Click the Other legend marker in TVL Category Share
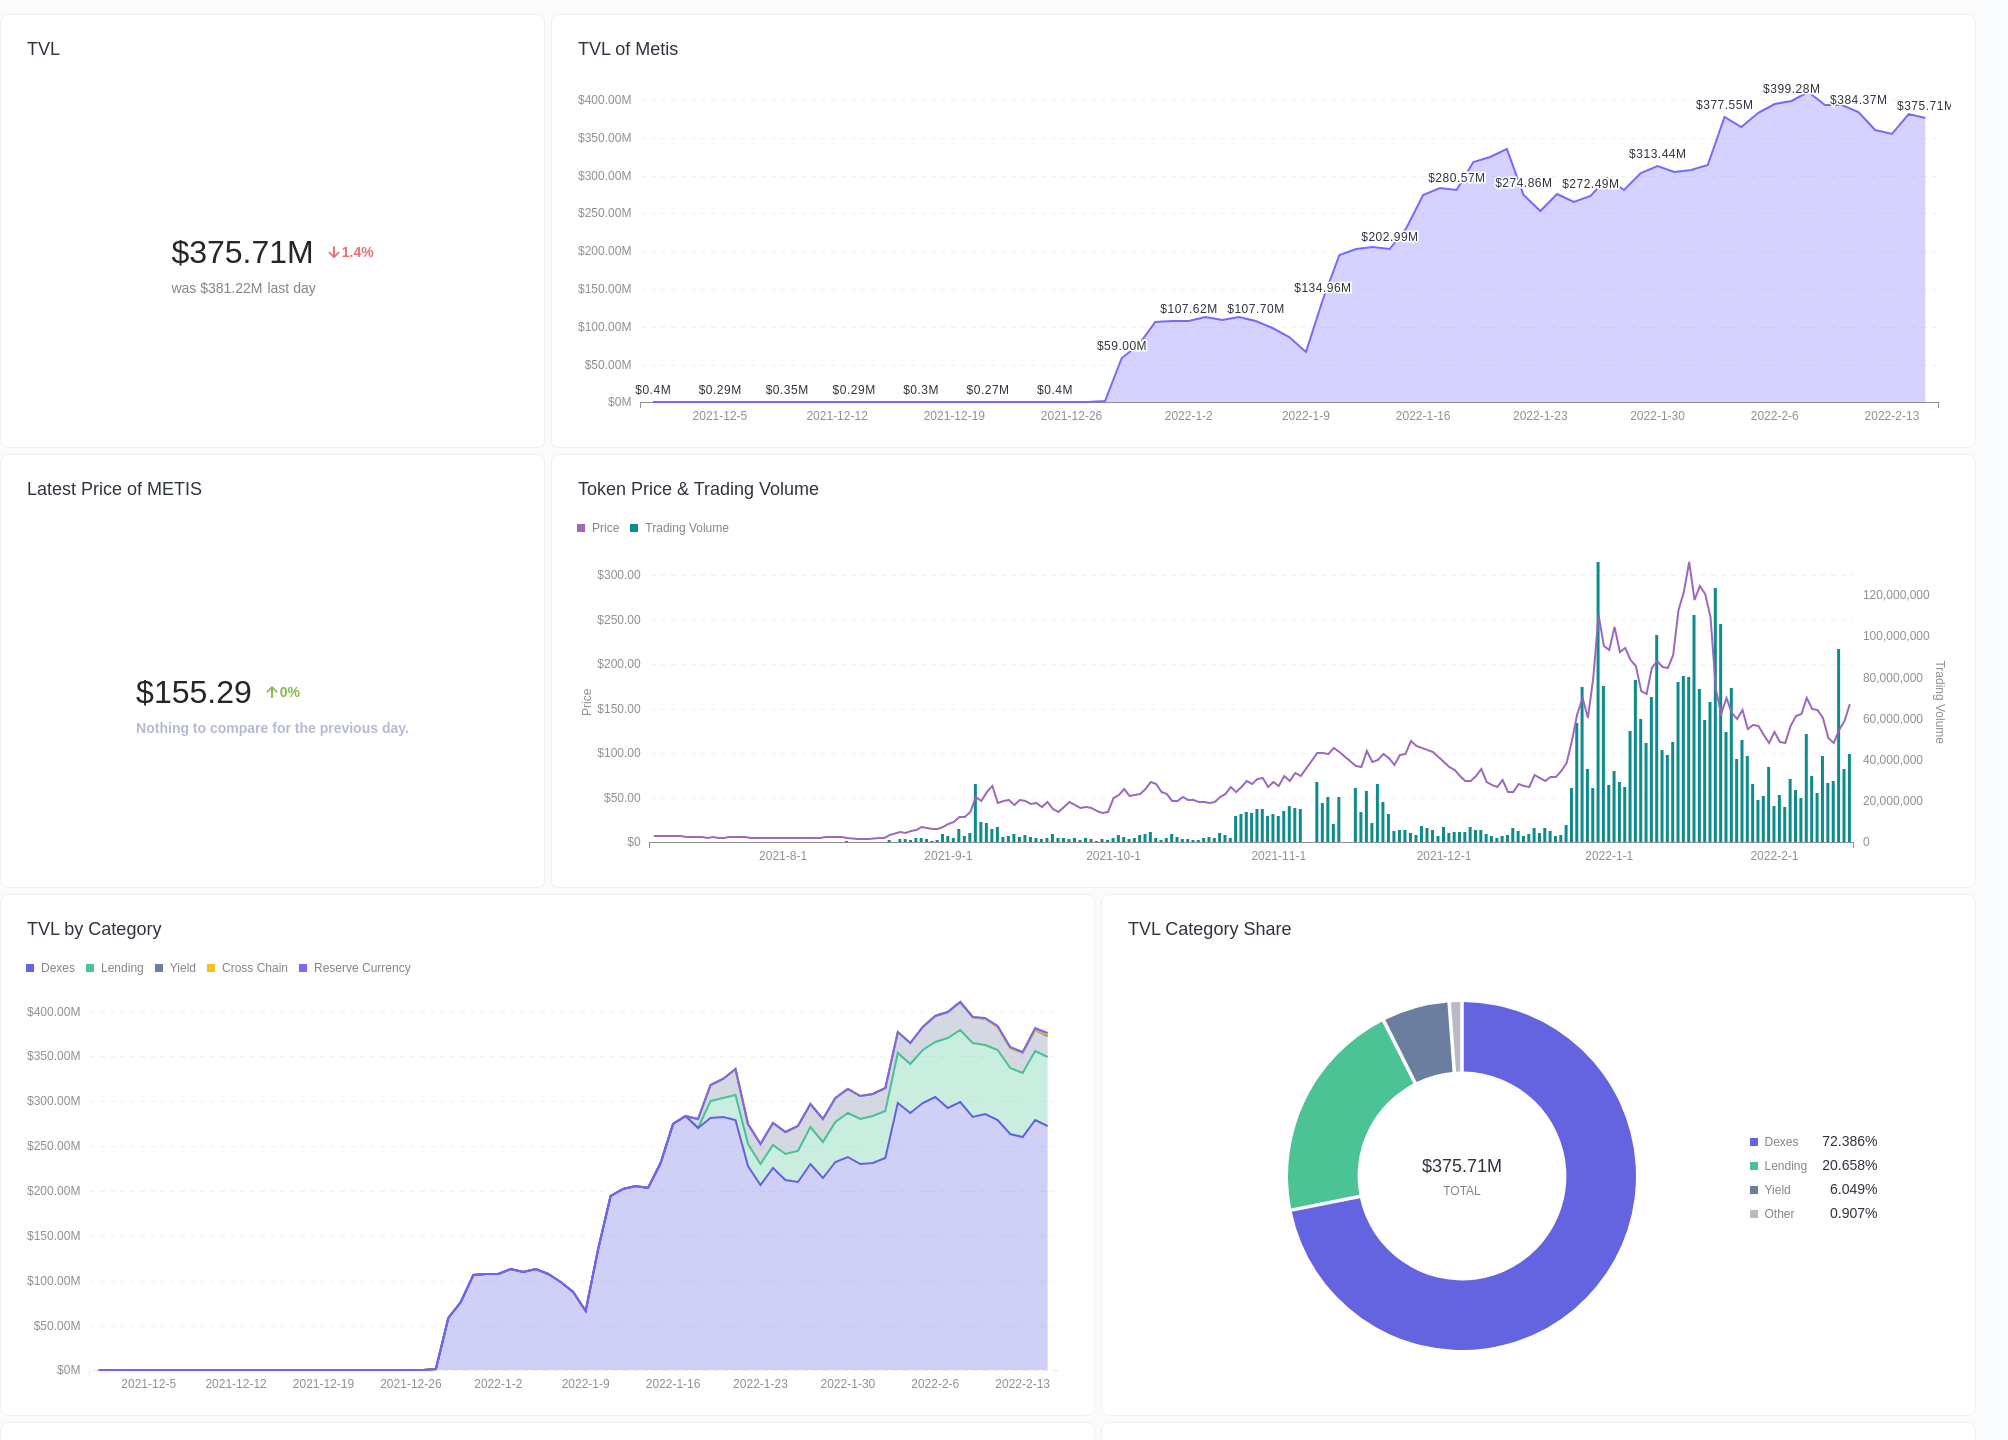 point(1753,1213)
